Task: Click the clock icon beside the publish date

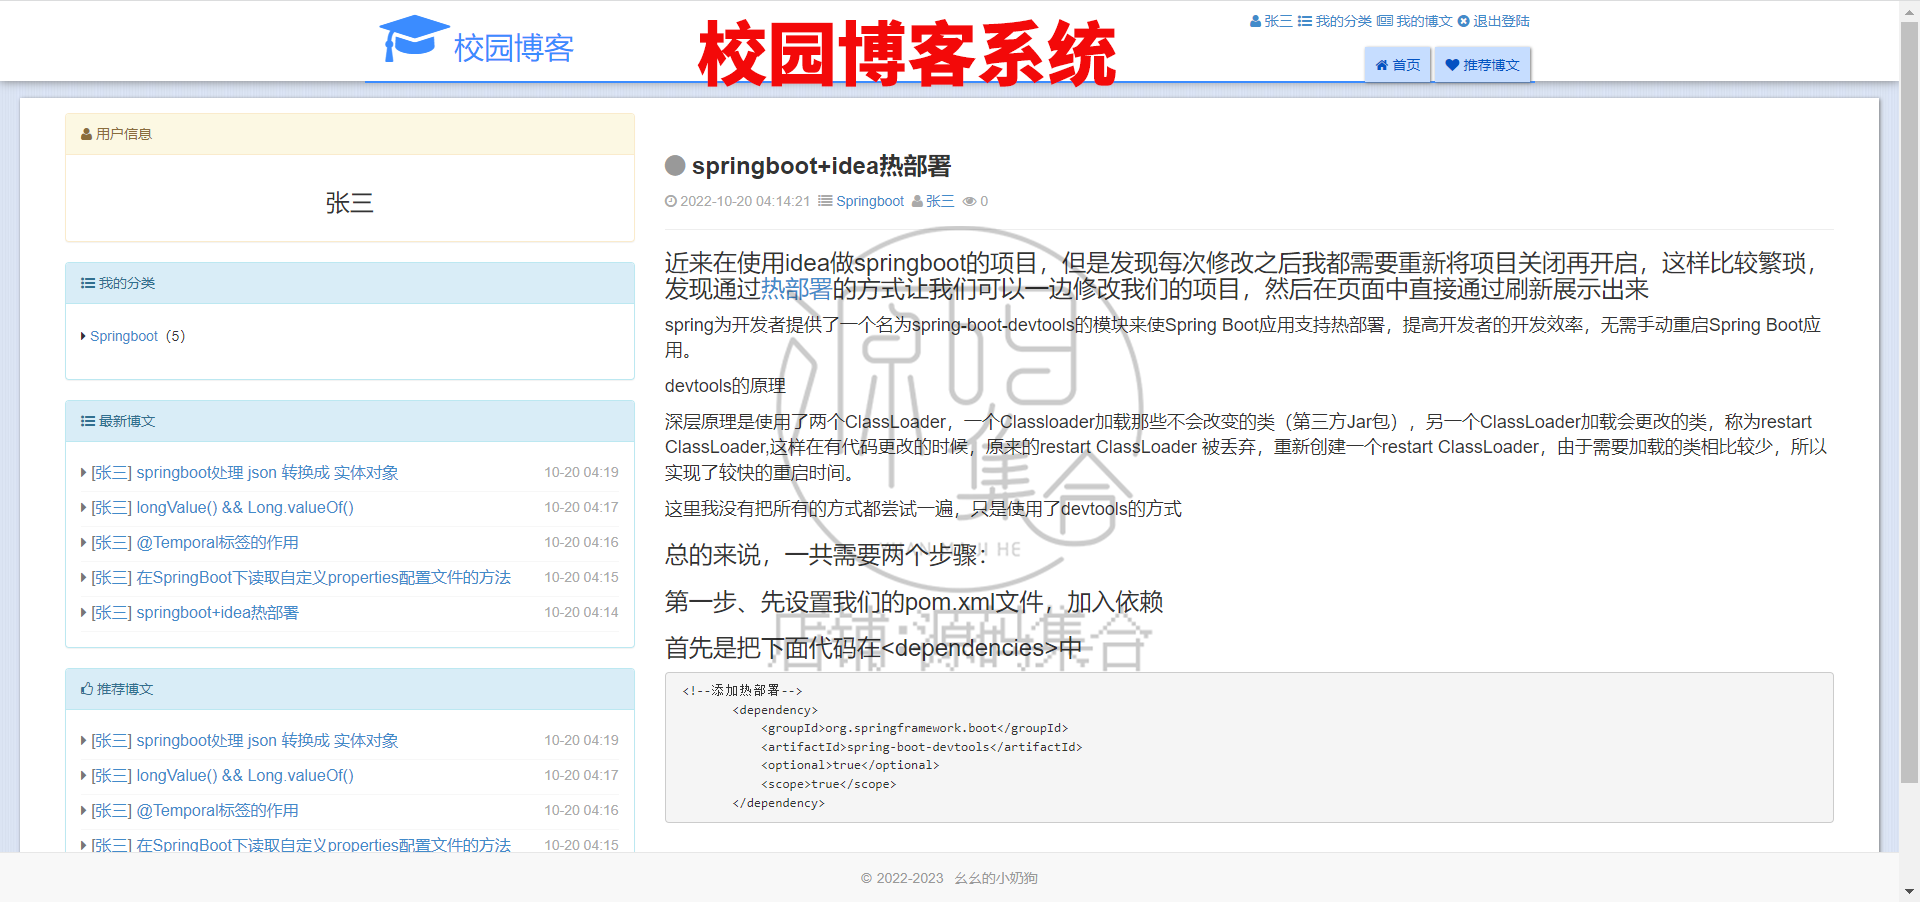Action: [671, 201]
